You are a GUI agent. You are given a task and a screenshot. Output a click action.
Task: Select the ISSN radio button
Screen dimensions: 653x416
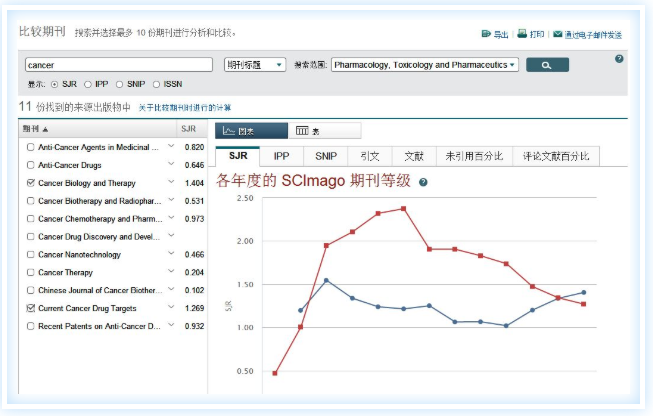pos(156,85)
